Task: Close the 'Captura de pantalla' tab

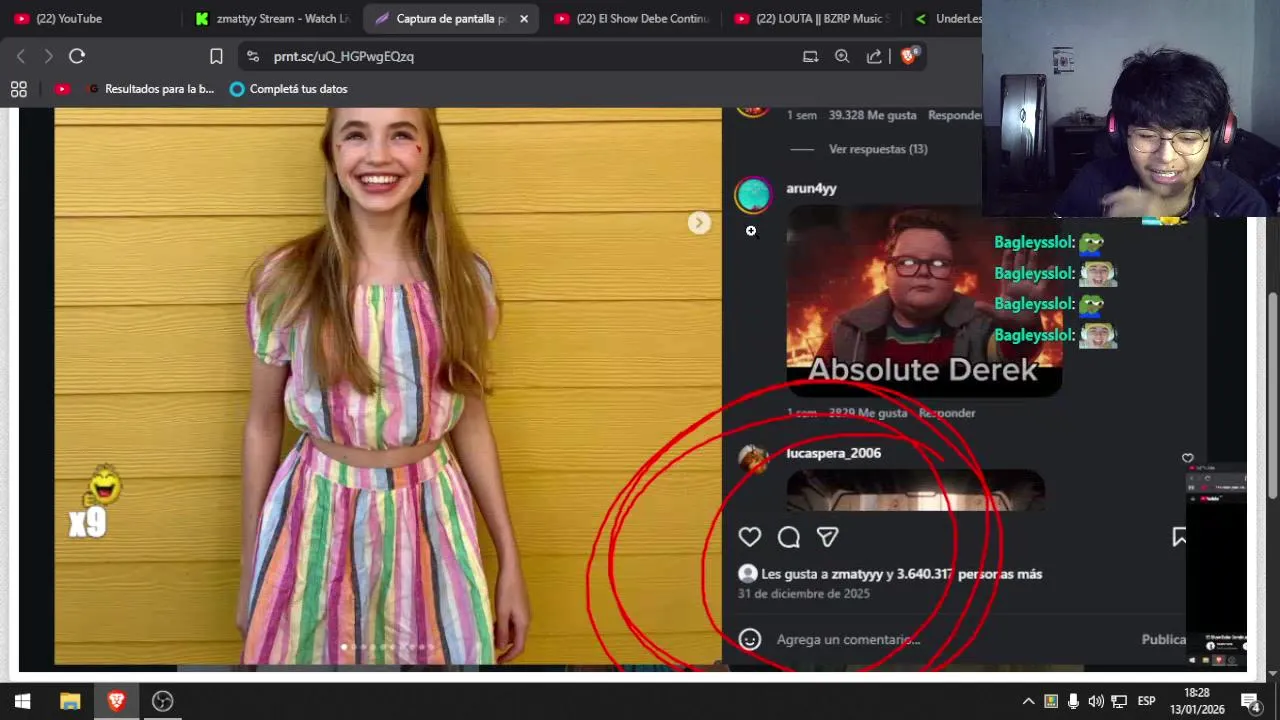Action: pos(524,18)
